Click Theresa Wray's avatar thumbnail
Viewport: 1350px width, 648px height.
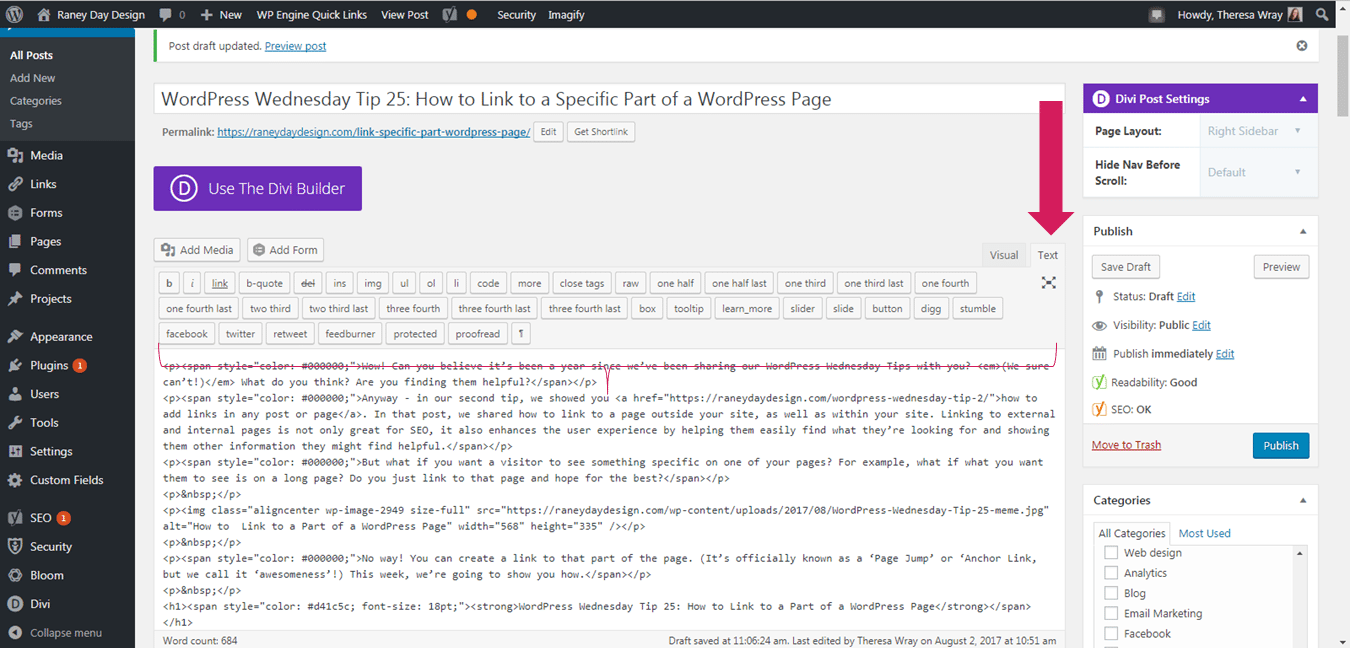(x=1295, y=14)
